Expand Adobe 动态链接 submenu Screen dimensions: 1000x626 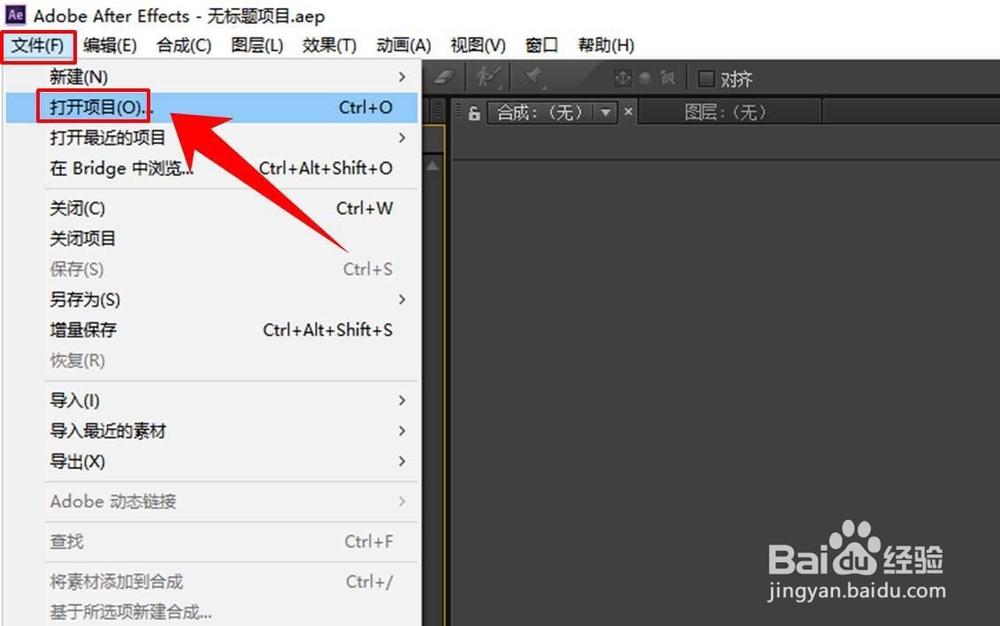pos(212,502)
